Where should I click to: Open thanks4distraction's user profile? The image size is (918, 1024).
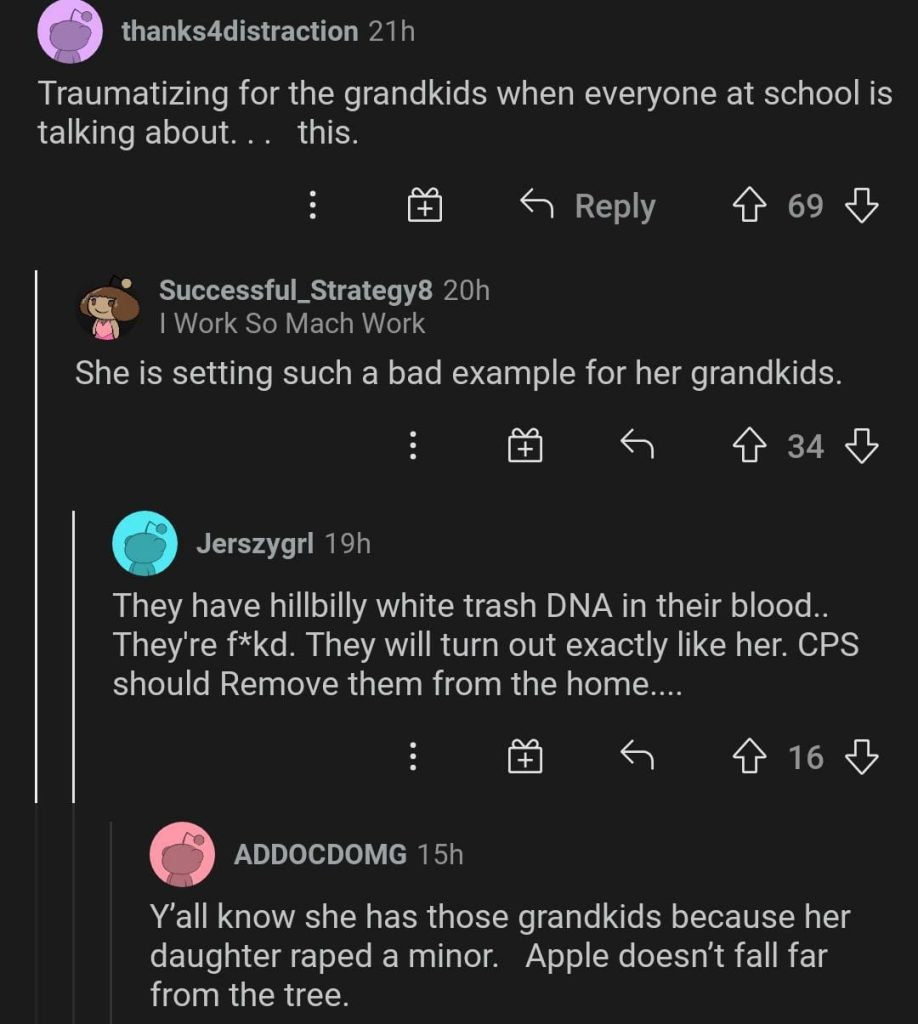tap(239, 32)
